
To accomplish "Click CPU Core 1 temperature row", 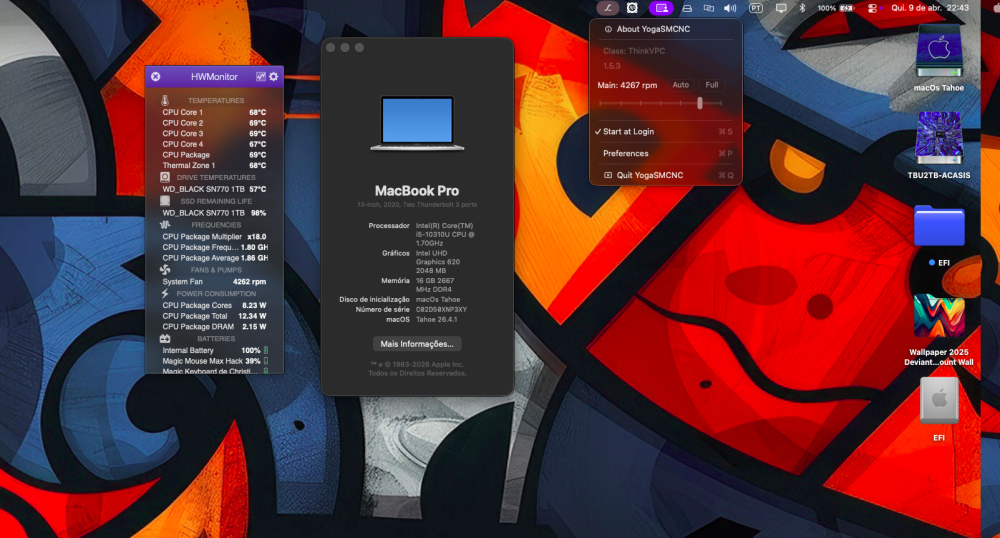I will [x=214, y=112].
